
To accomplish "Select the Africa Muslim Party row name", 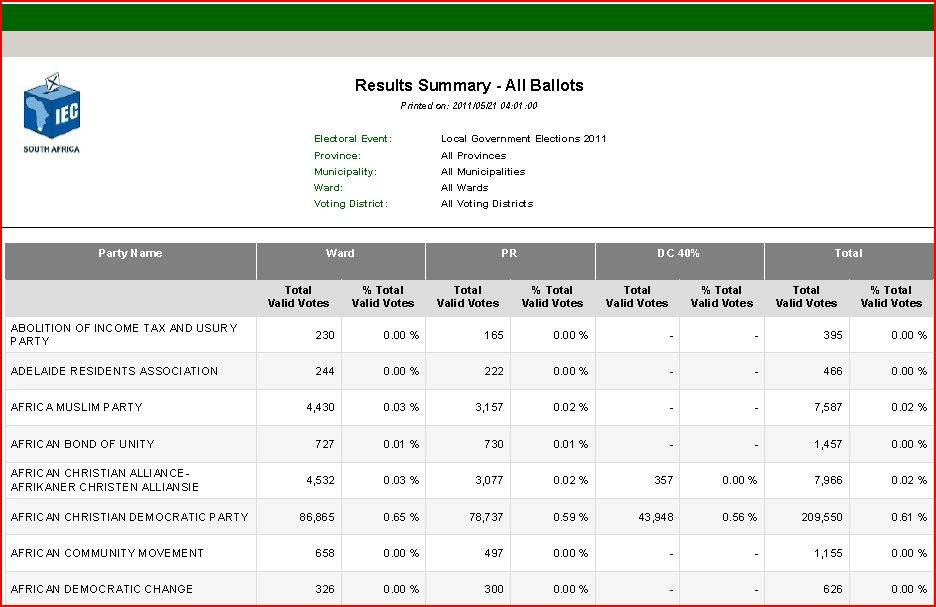I will [76, 408].
